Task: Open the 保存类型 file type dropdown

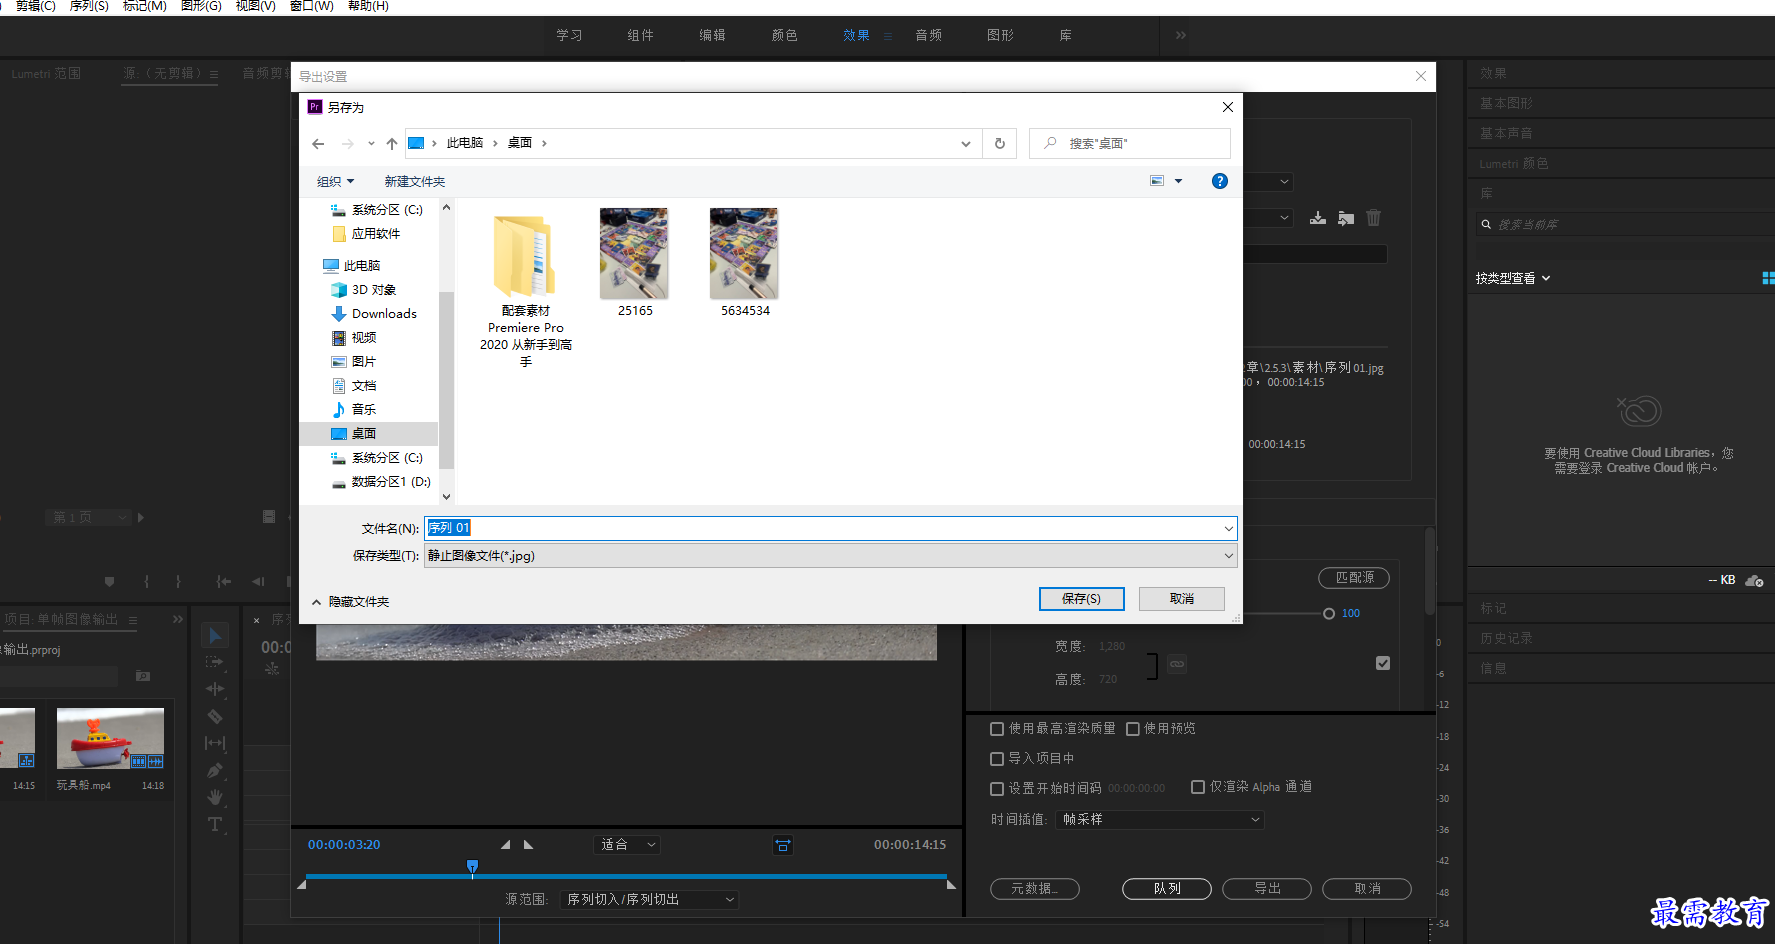Action: [x=831, y=556]
